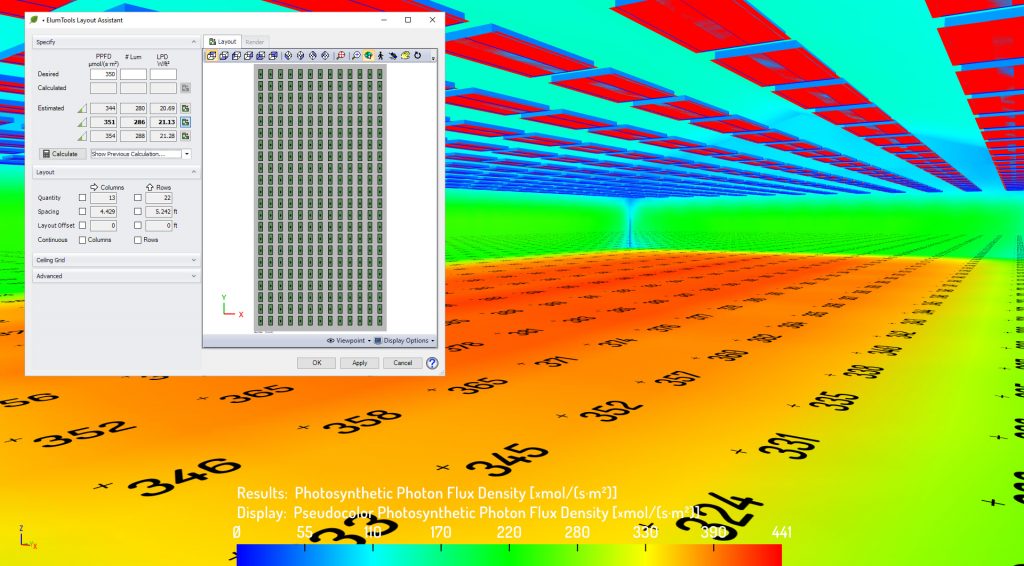This screenshot has height=566, width=1024.
Task: Switch to the Render tab
Action: point(255,42)
